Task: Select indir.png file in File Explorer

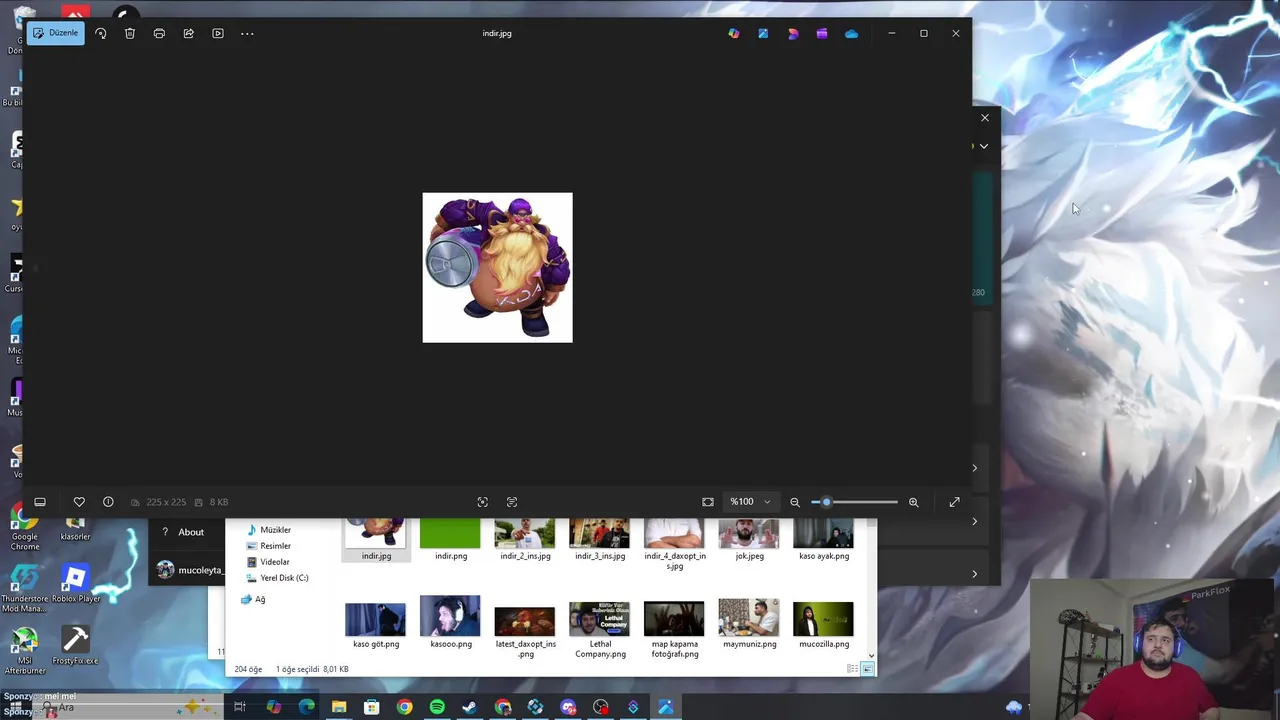Action: click(450, 540)
